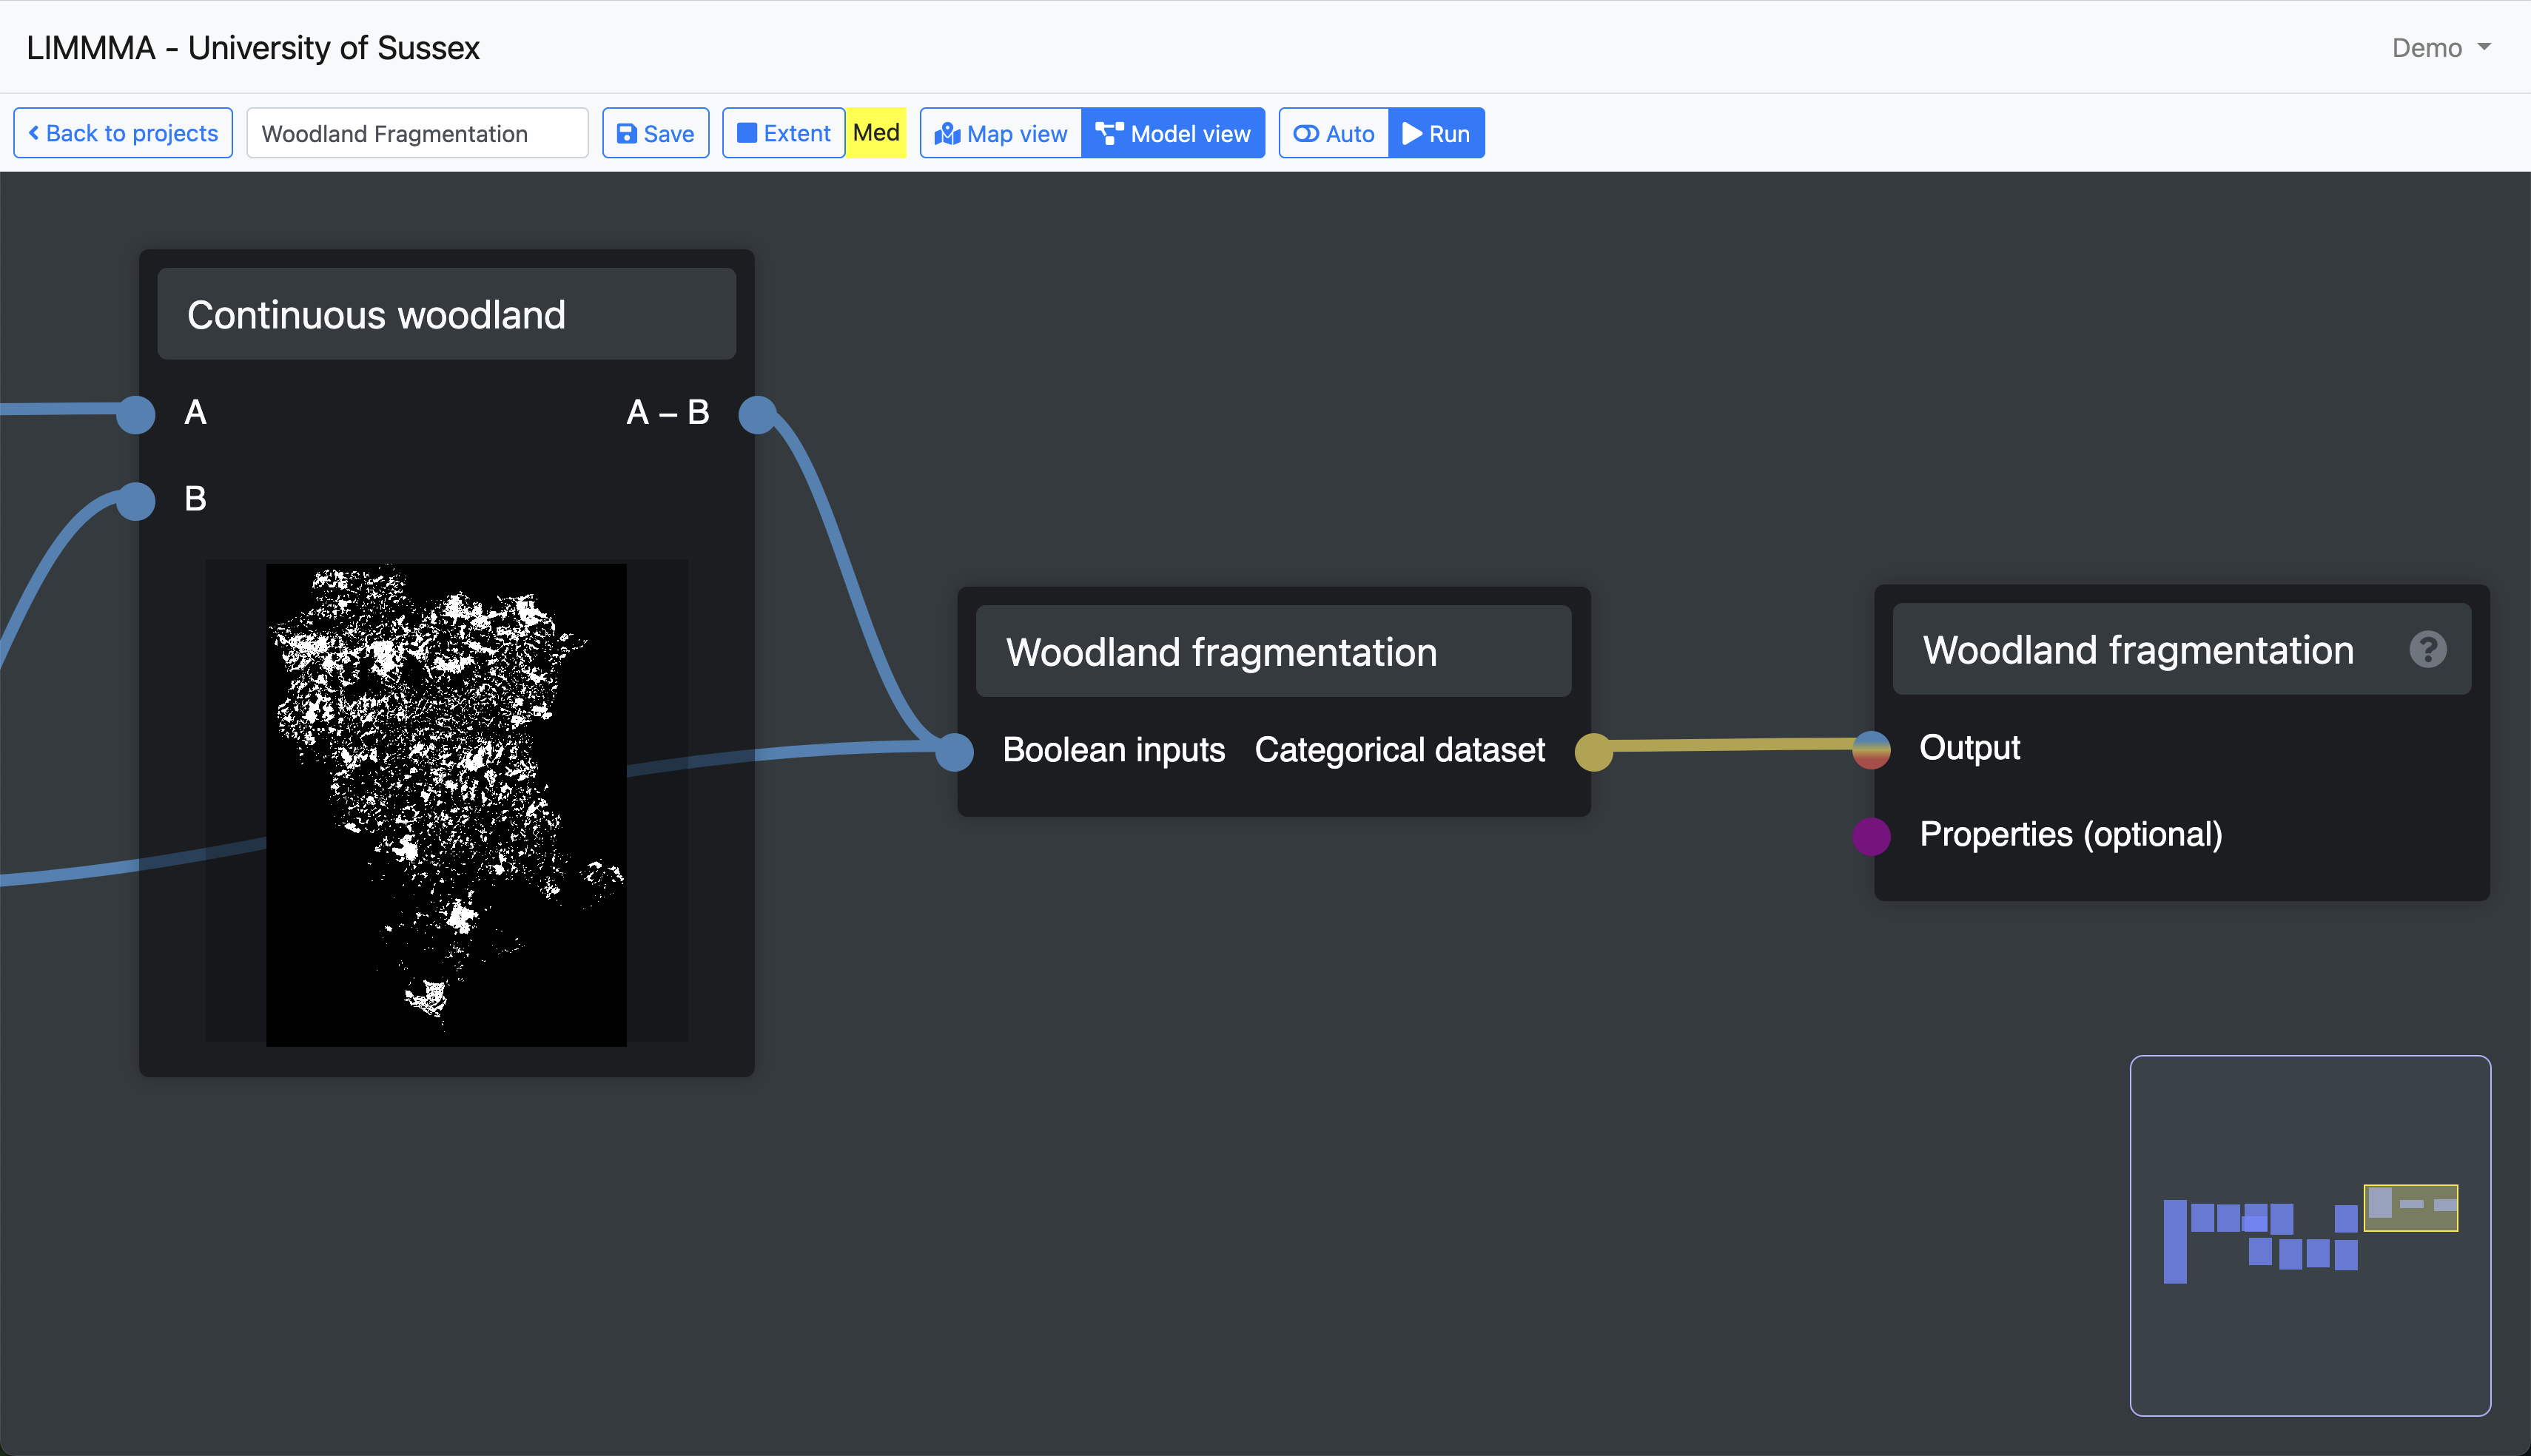Image resolution: width=2531 pixels, height=1456 pixels.
Task: Click the yellow Categorical dataset output socket
Action: 1593,751
